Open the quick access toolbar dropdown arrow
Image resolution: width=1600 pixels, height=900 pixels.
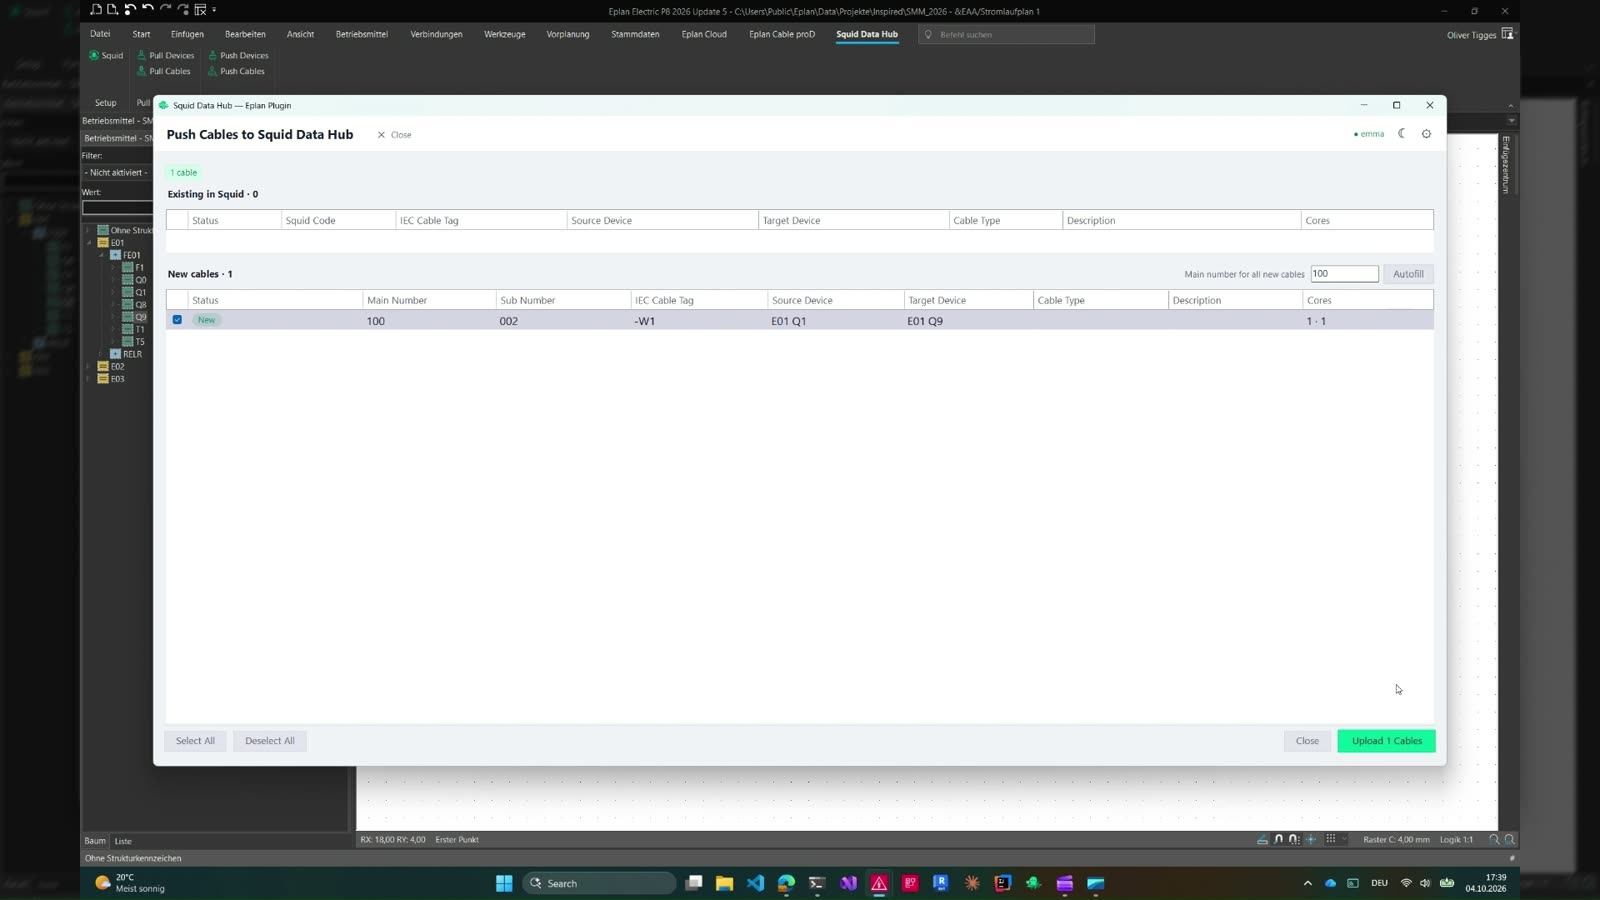tap(214, 10)
